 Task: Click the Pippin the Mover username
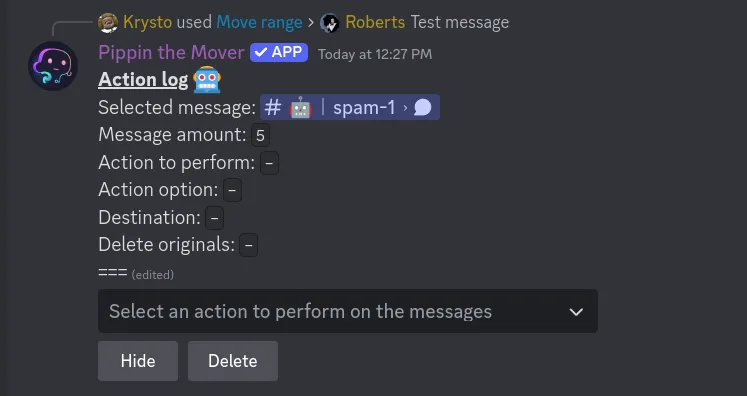coord(171,52)
